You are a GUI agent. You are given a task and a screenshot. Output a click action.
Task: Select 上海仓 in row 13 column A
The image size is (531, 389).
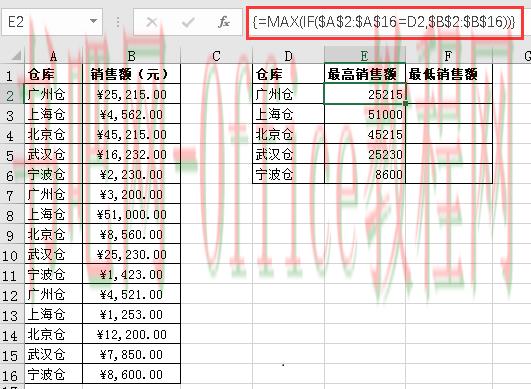click(54, 314)
